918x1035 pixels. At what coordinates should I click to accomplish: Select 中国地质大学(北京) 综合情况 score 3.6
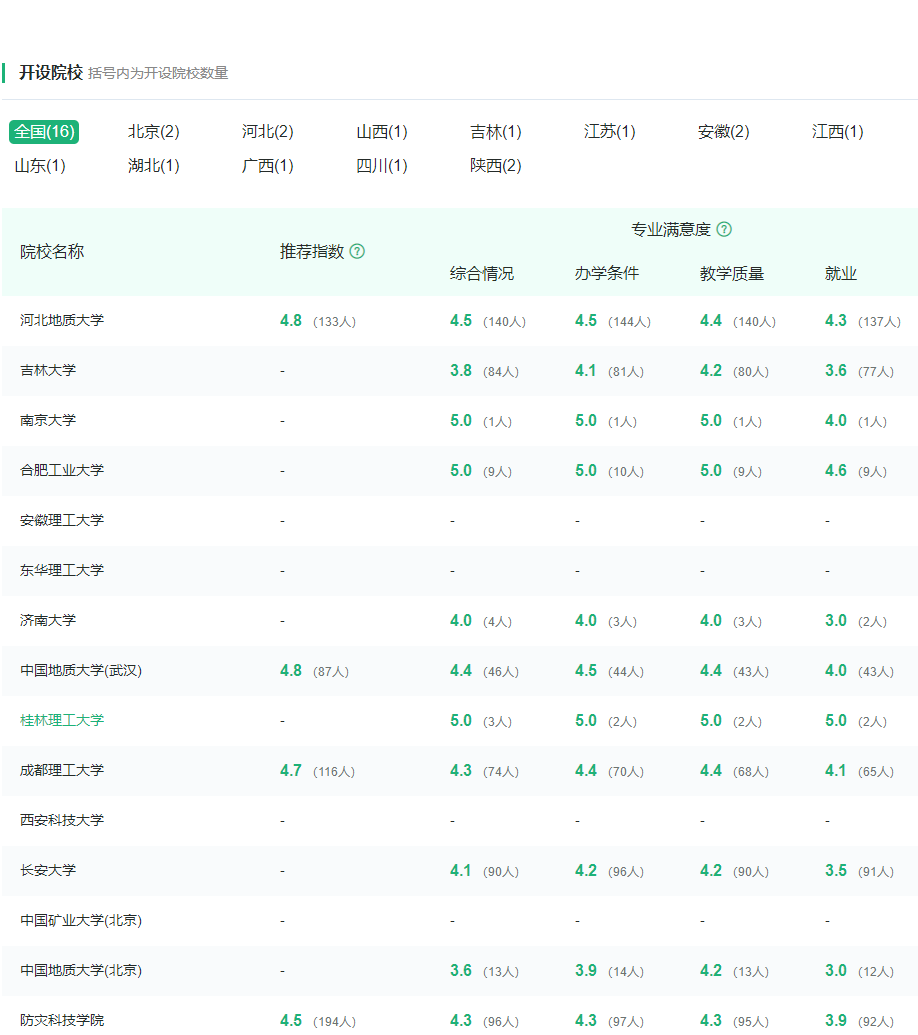click(461, 970)
